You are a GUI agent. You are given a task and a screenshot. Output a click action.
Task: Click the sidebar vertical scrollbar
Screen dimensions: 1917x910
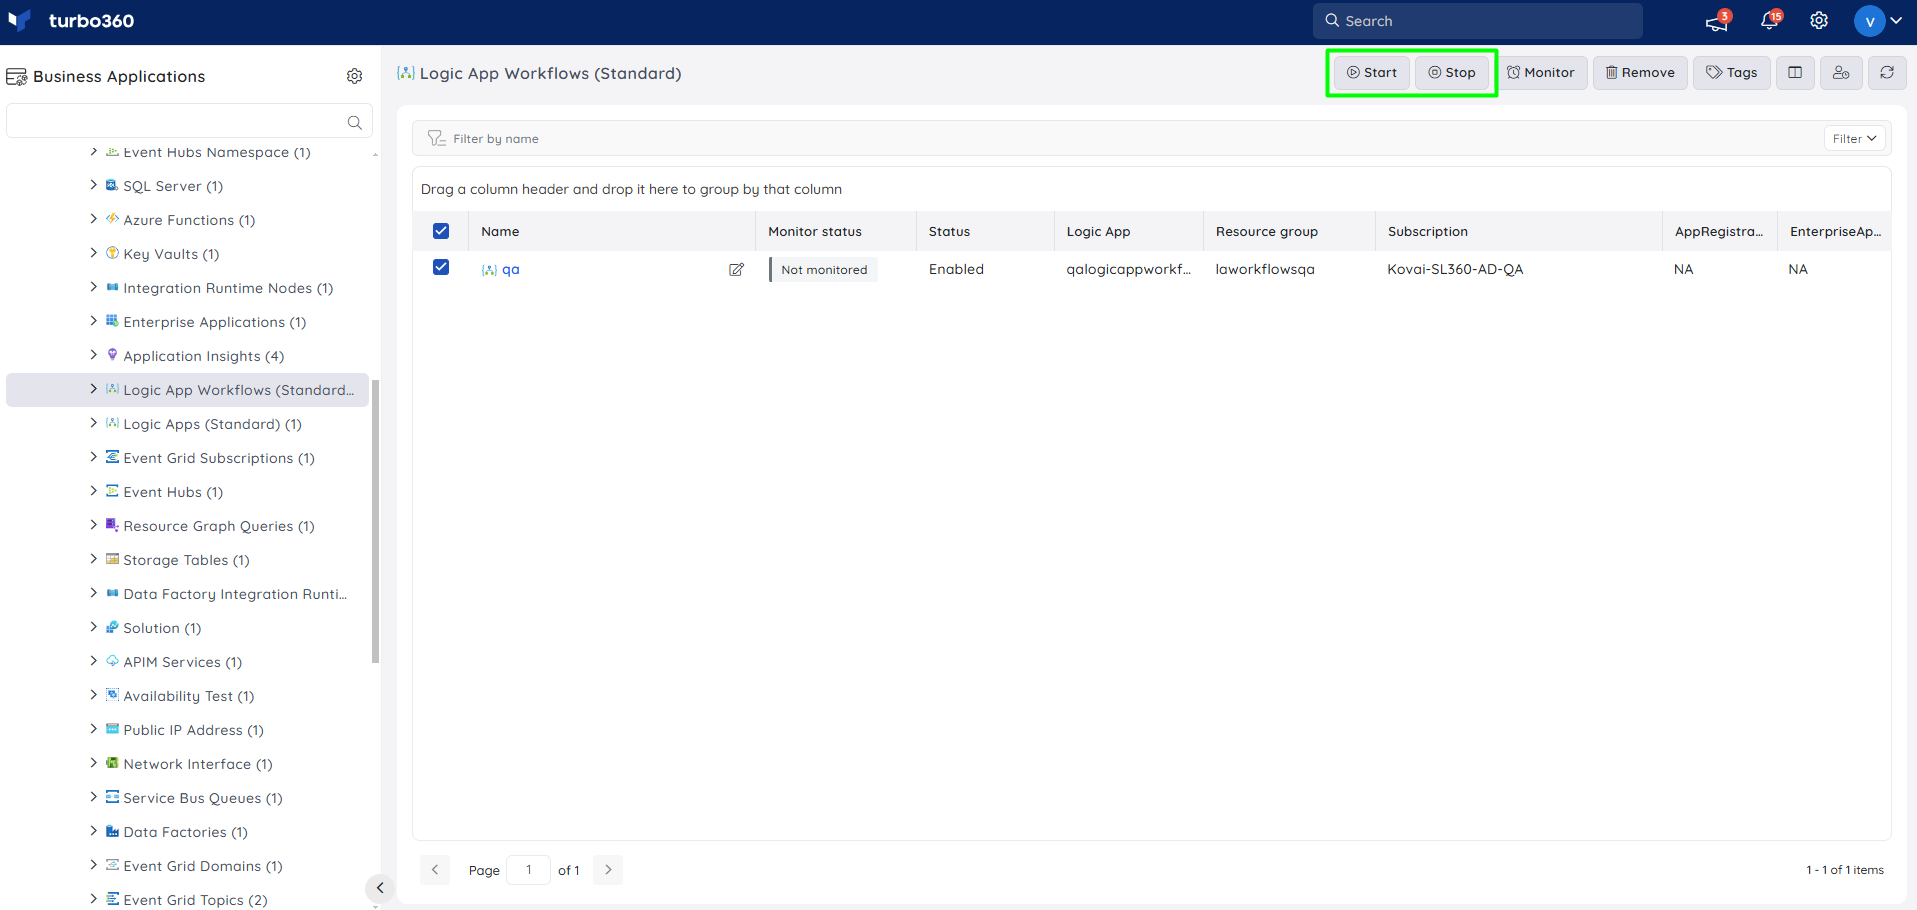[x=375, y=520]
